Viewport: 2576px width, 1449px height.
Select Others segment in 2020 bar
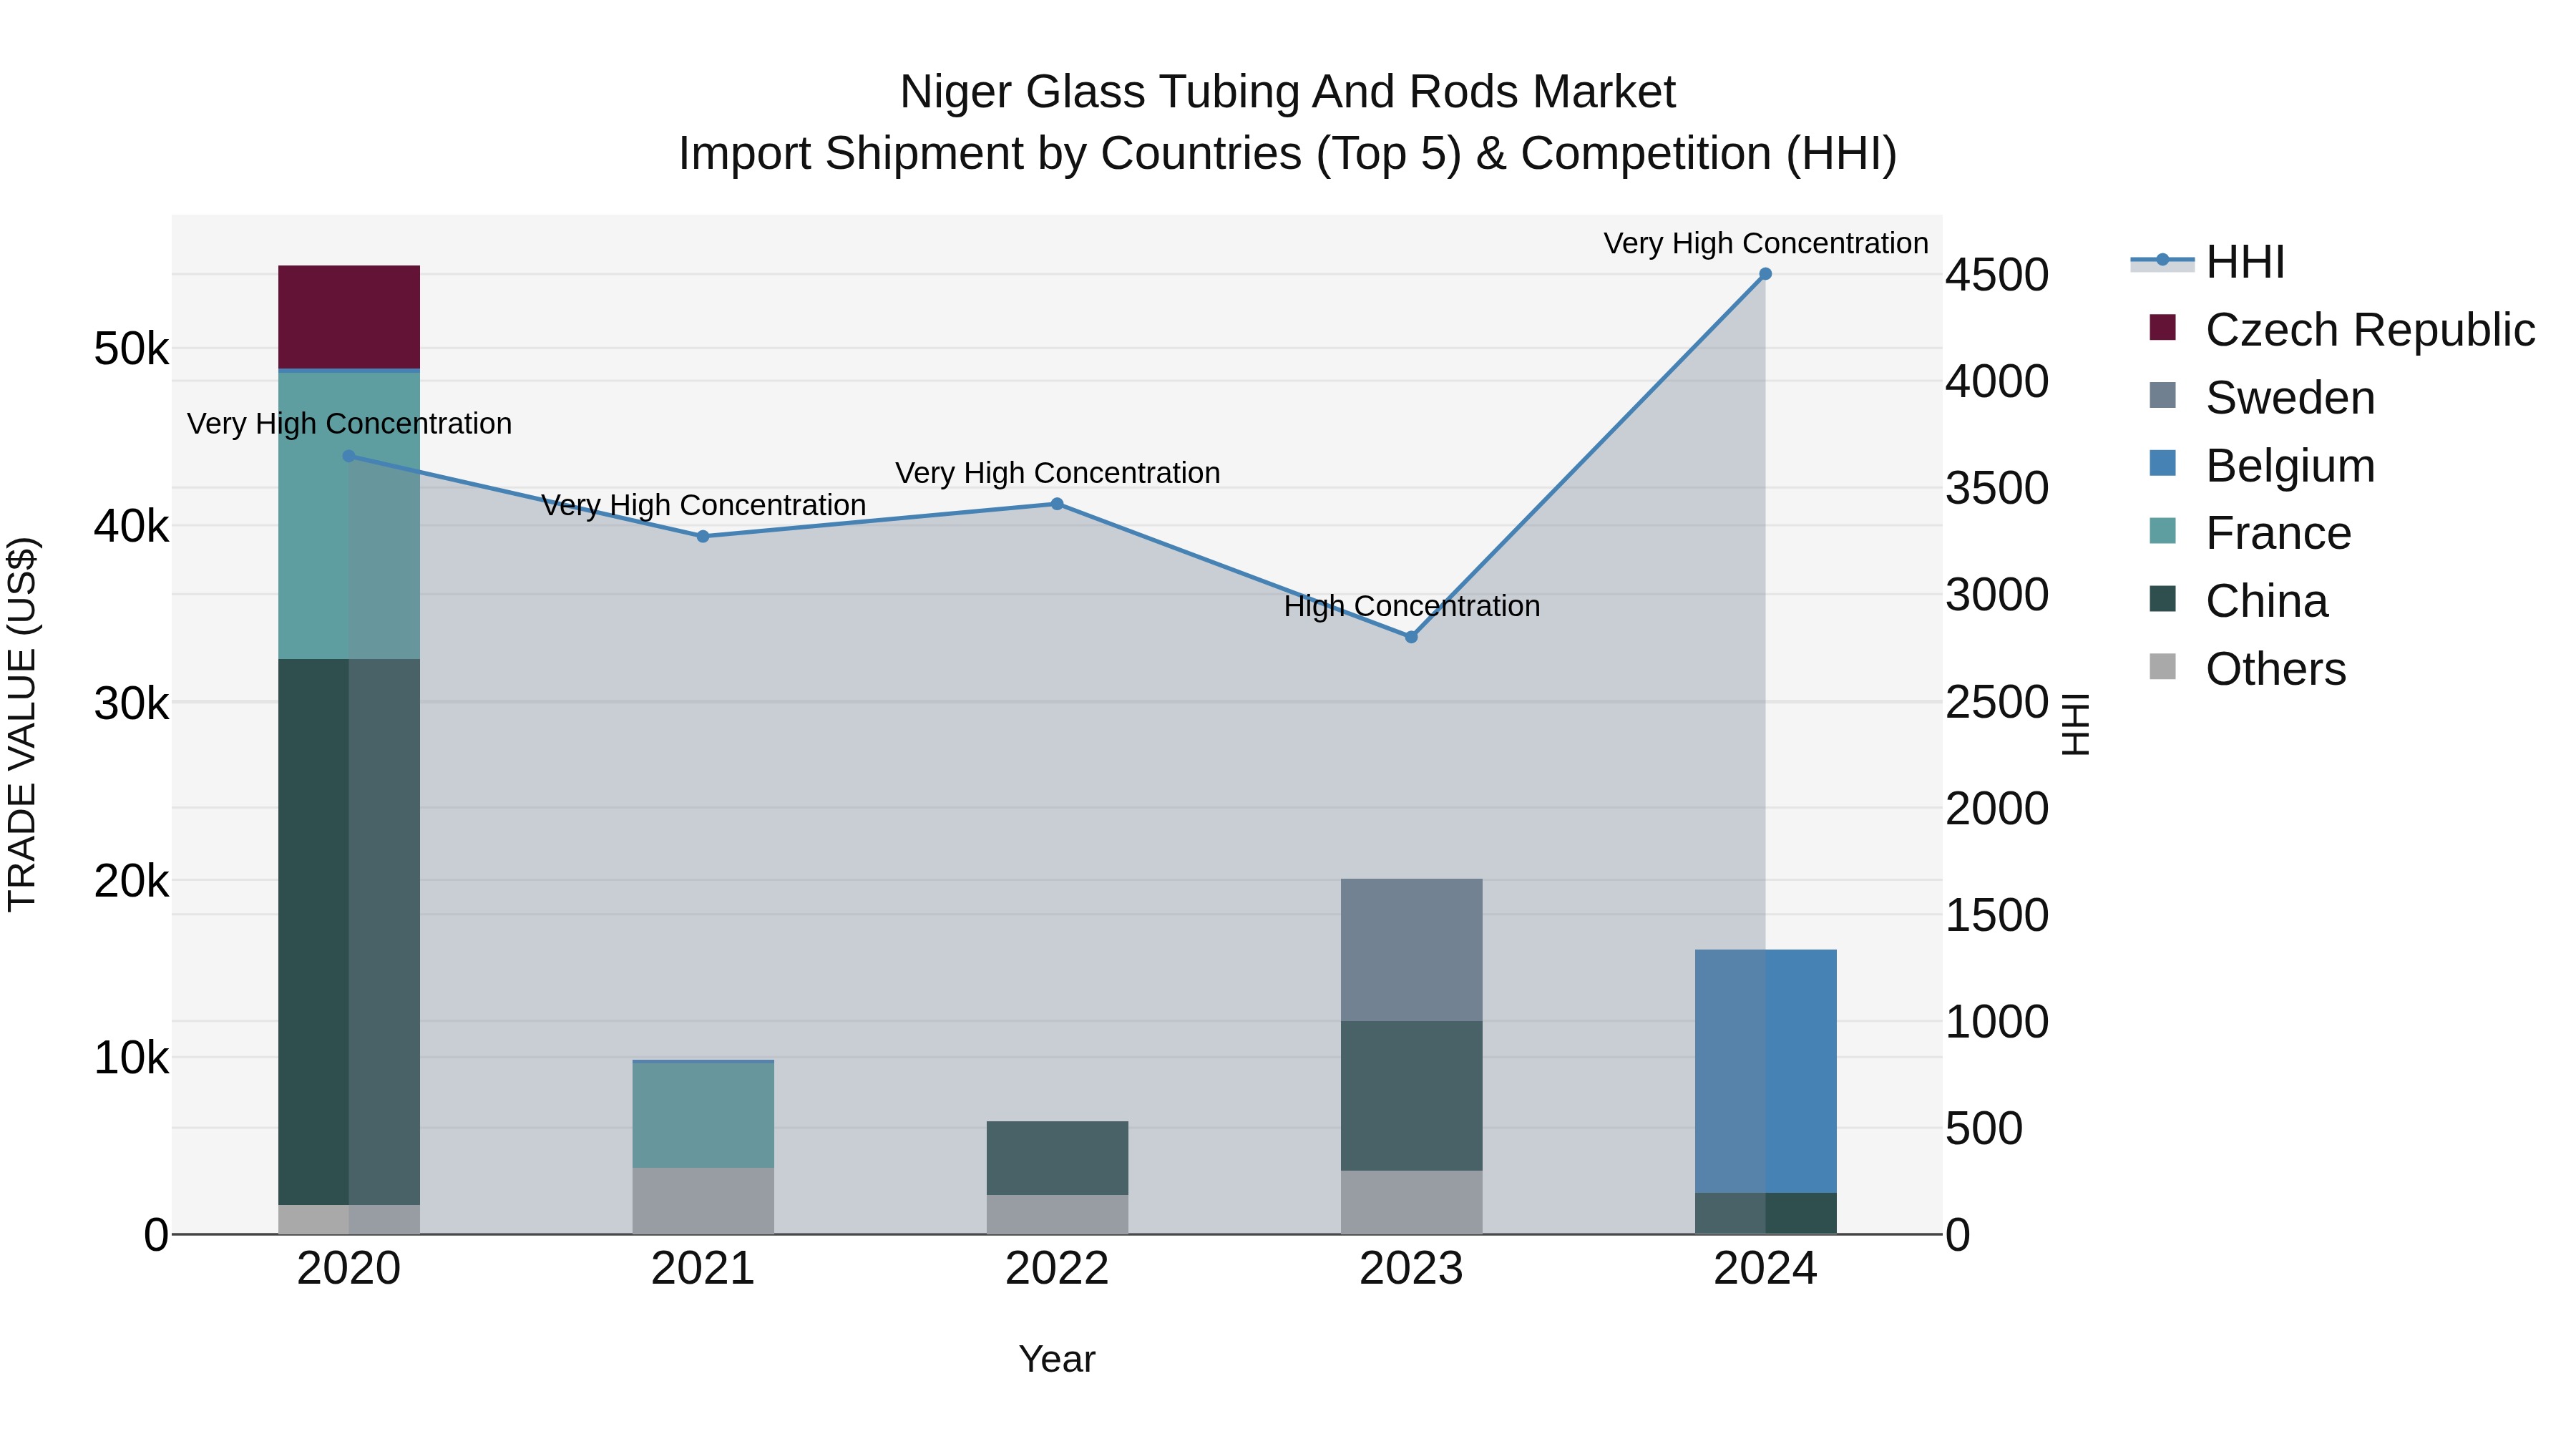349,1219
